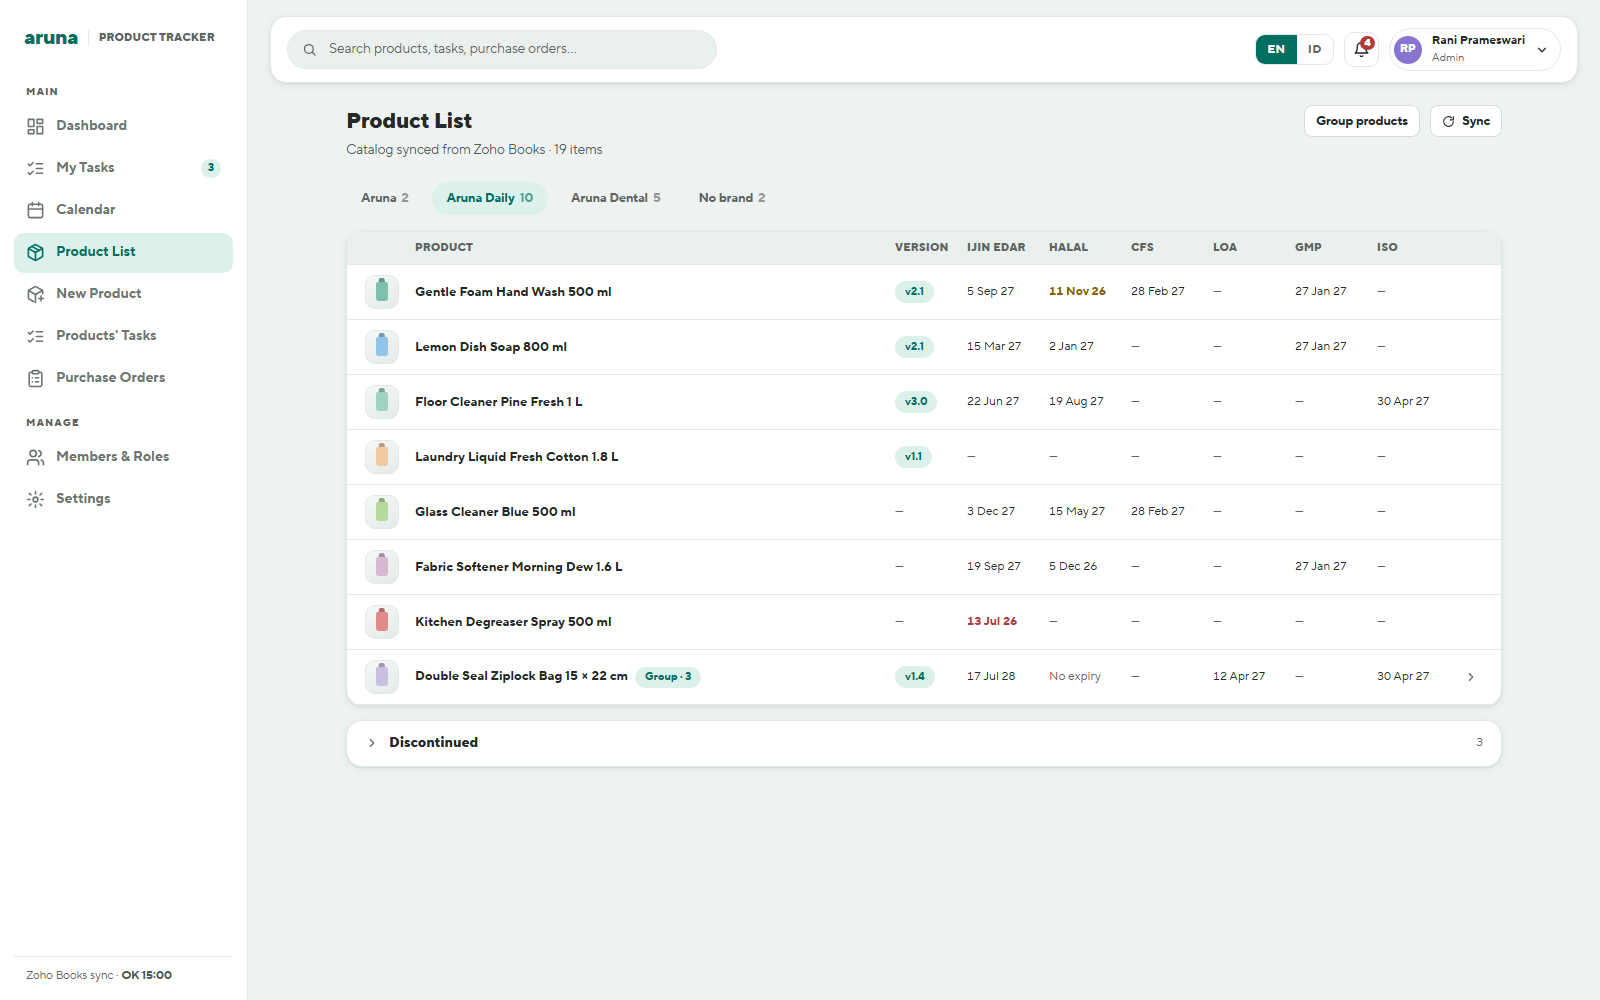Switch to the Aruna Dental tab
Viewport: 1600px width, 1000px height.
(616, 198)
